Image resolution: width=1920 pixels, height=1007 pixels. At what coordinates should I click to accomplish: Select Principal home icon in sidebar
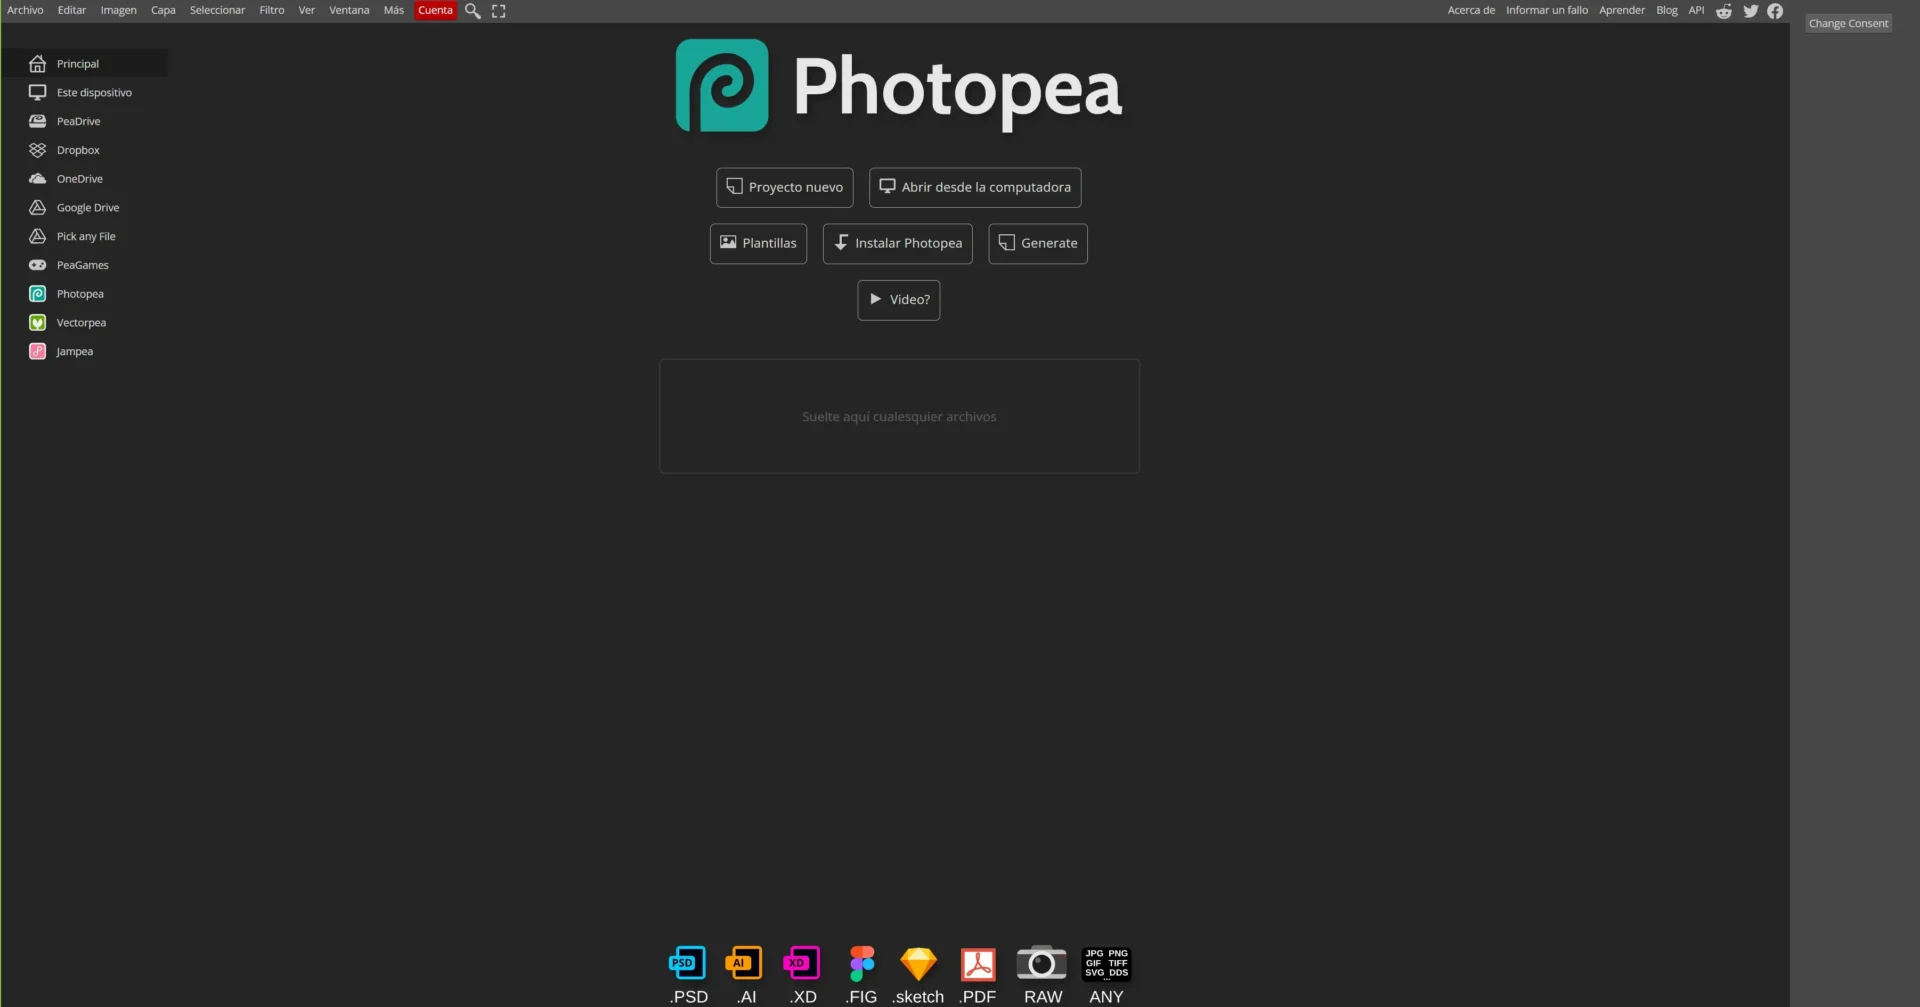(38, 64)
